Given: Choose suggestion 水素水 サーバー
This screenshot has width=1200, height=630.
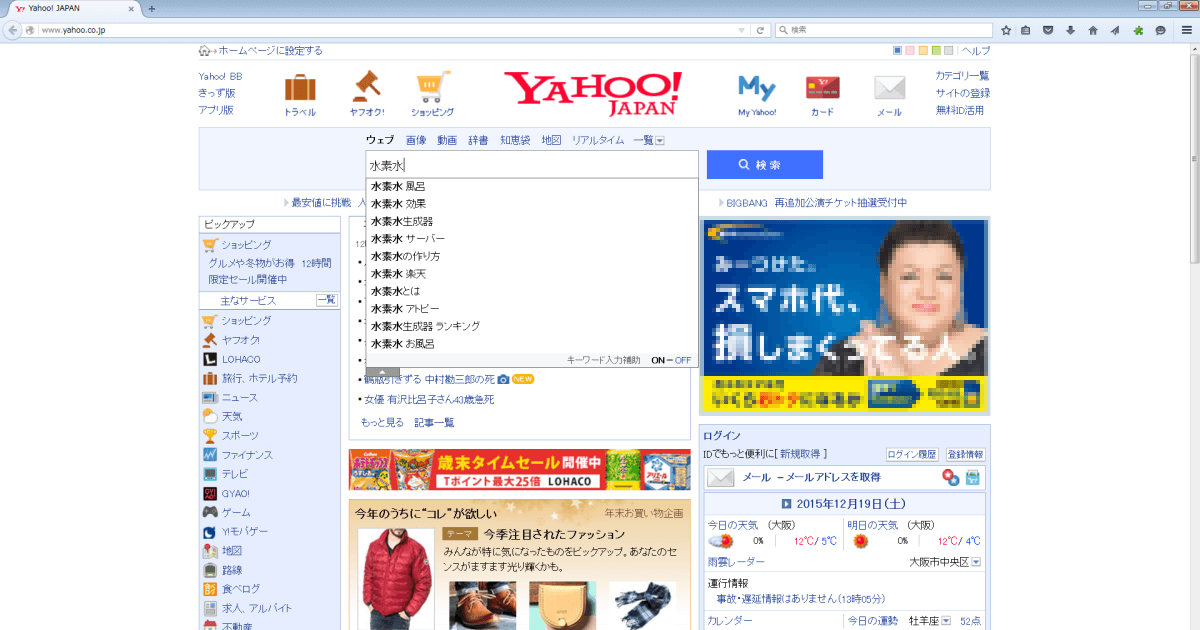Looking at the screenshot, I should point(408,239).
